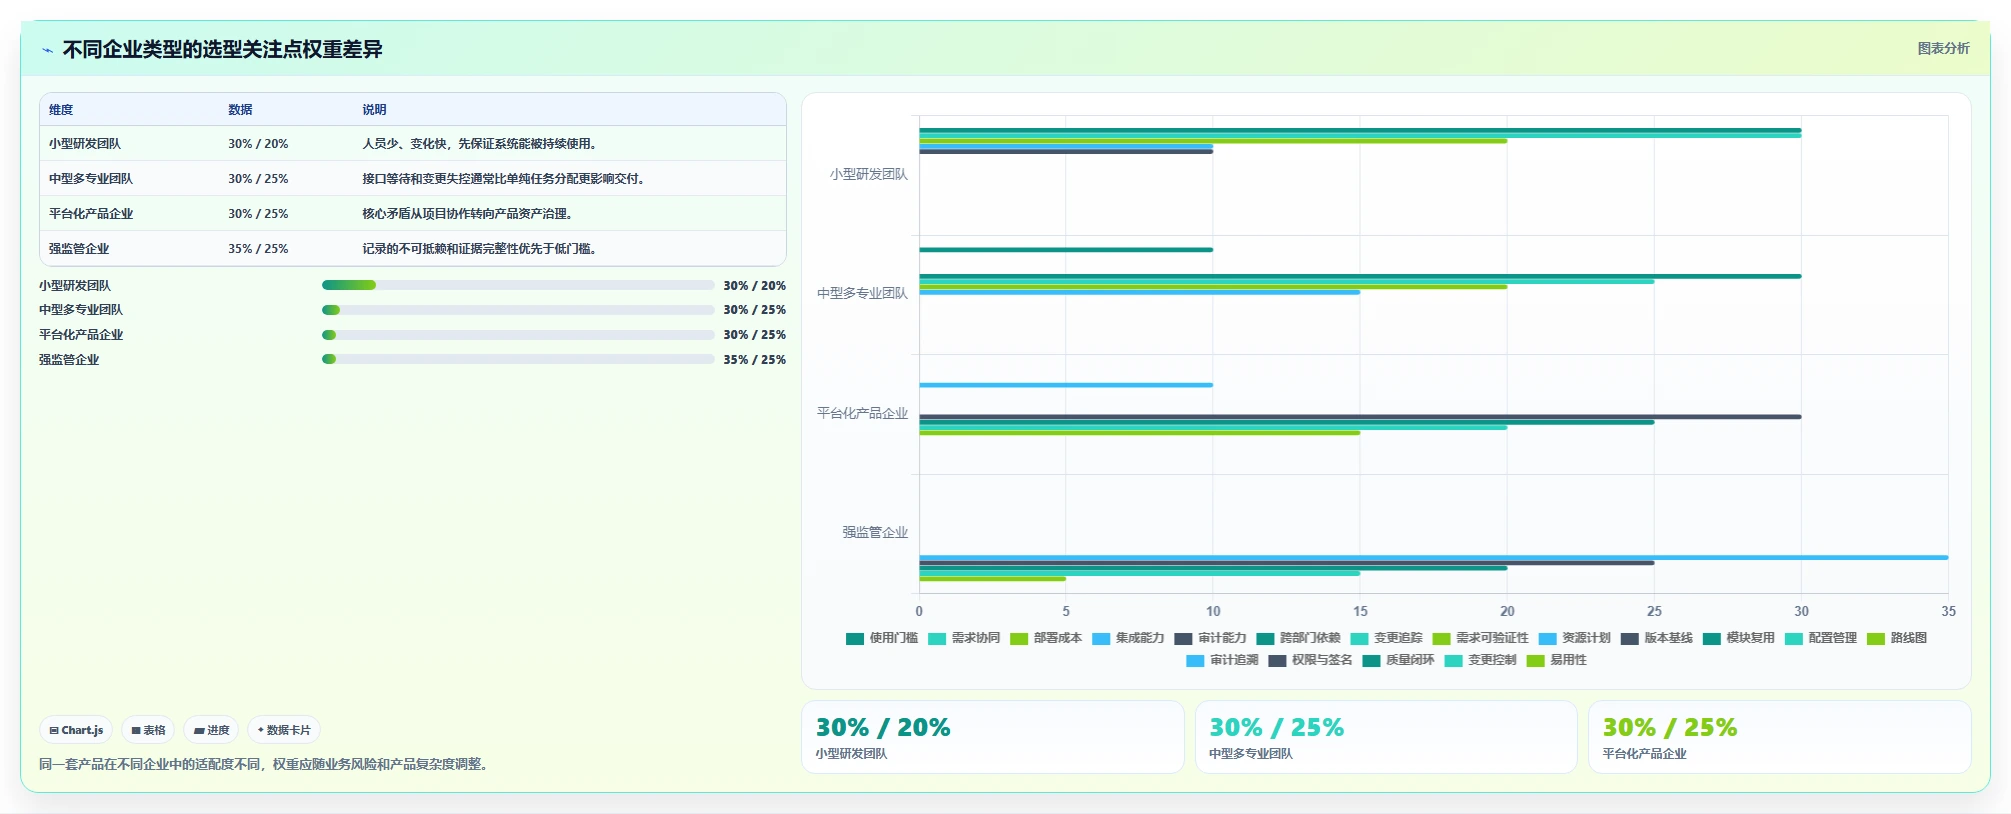Viewport: 2011px width, 814px height.
Task: Click the wave icon beside the panel title
Action: [x=47, y=50]
